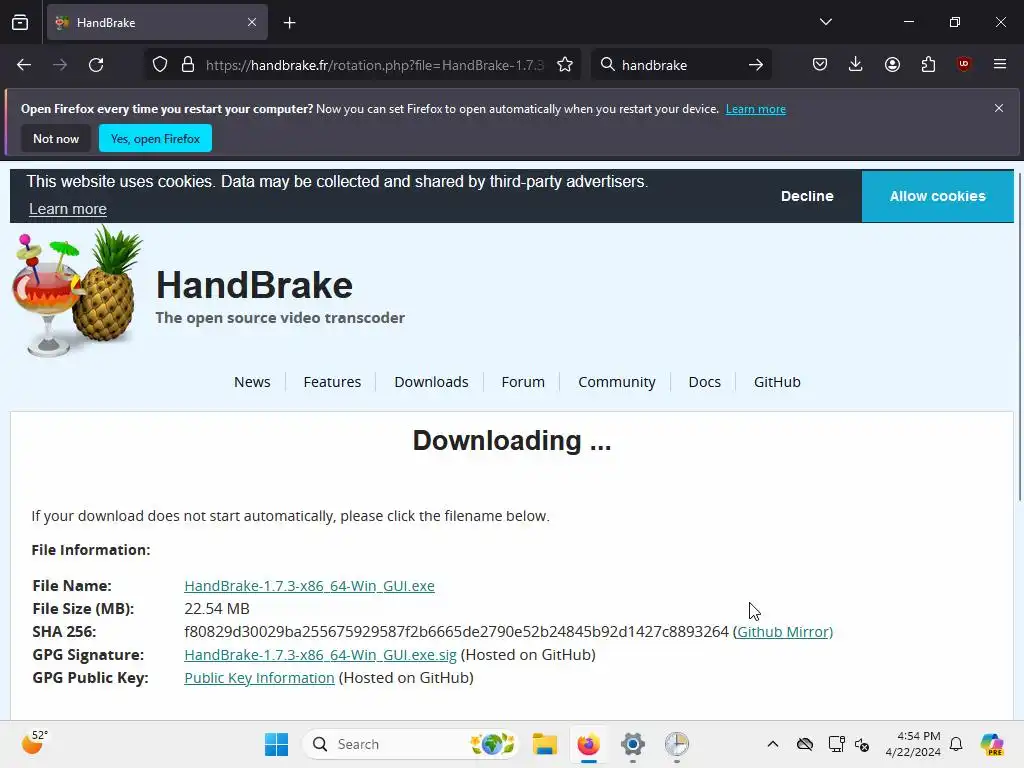
Task: Open Firefox application hamburger menu
Action: [x=1000, y=64]
